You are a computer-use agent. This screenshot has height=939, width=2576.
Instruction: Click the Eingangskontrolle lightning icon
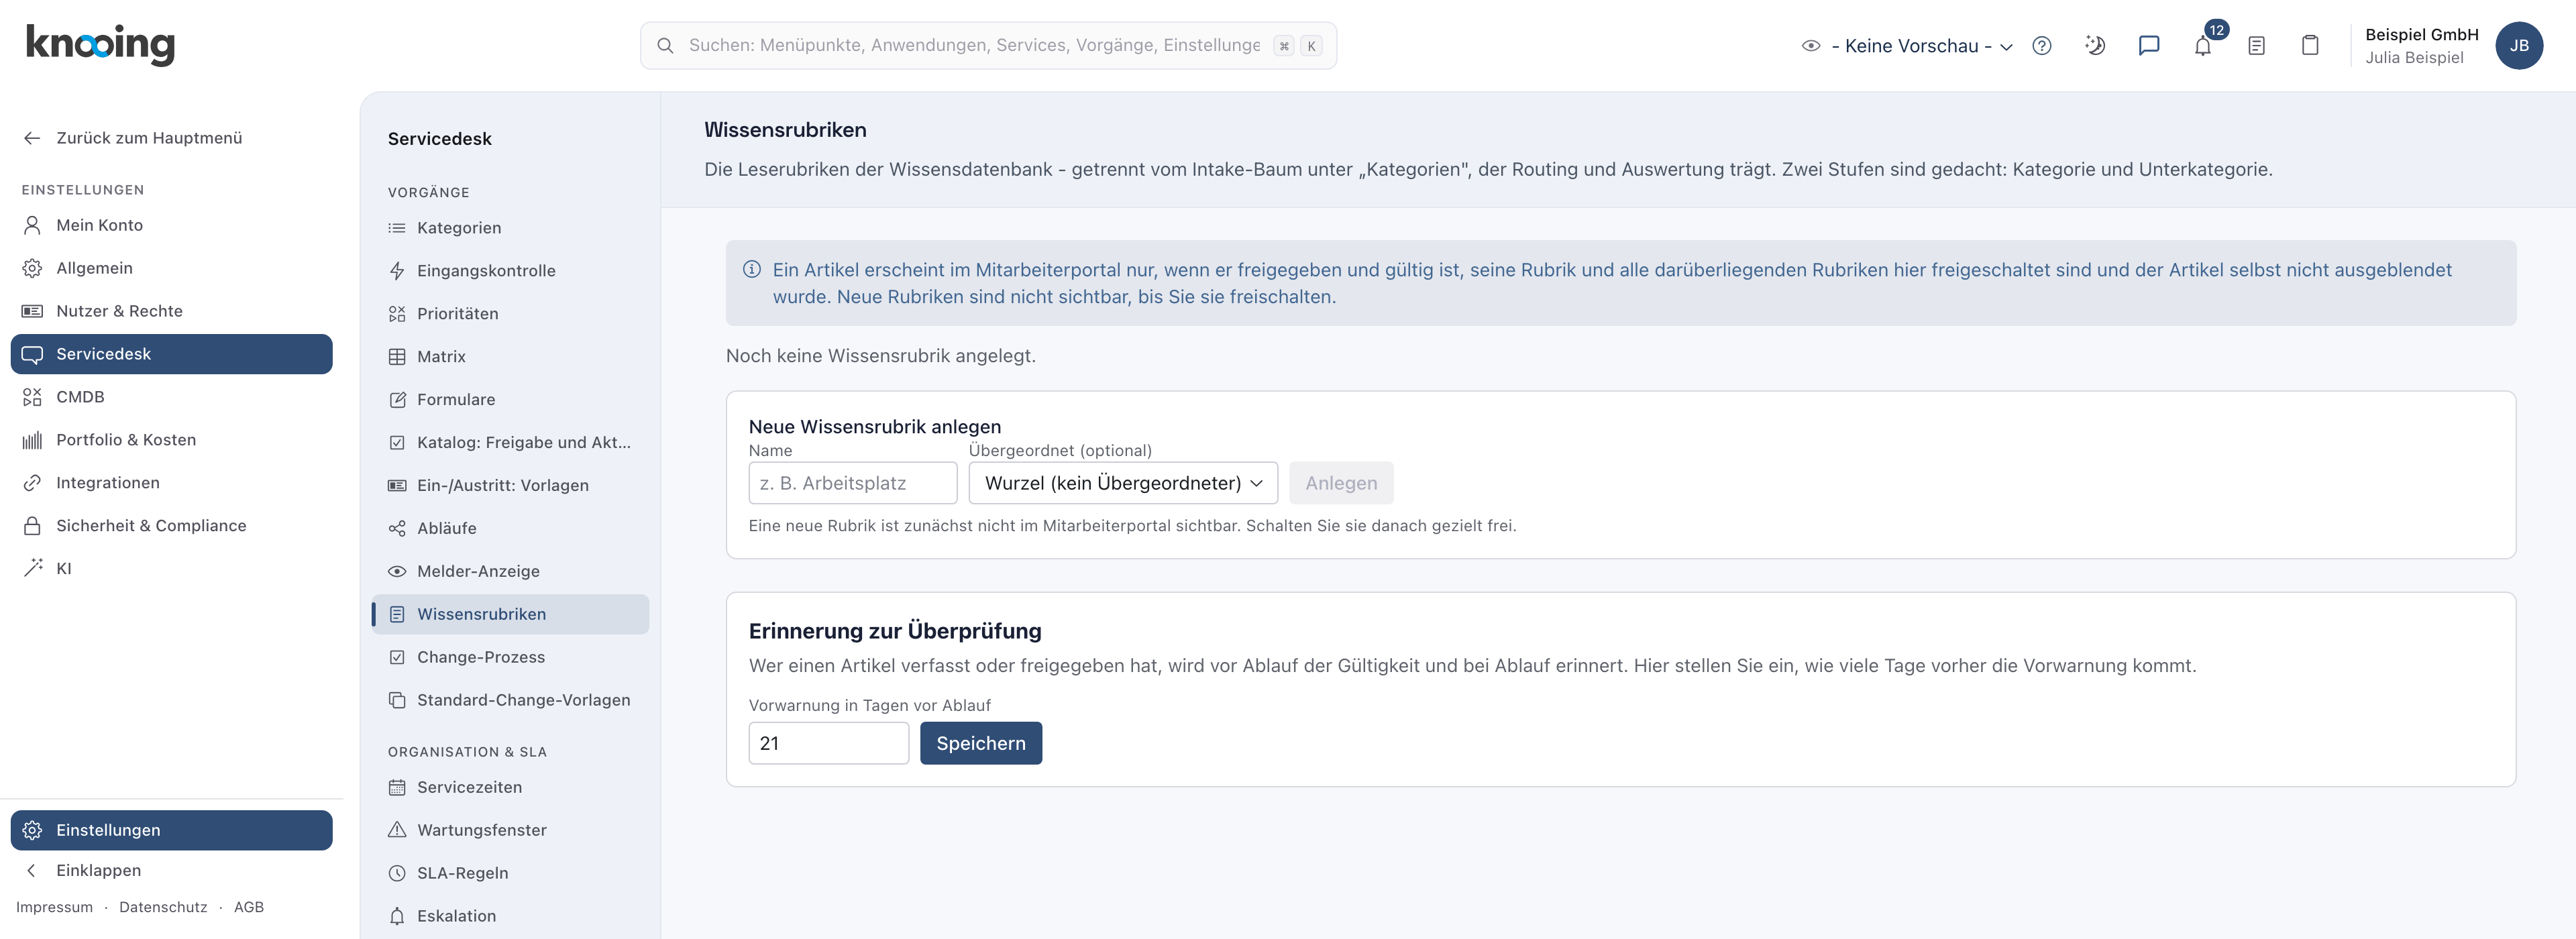397,271
